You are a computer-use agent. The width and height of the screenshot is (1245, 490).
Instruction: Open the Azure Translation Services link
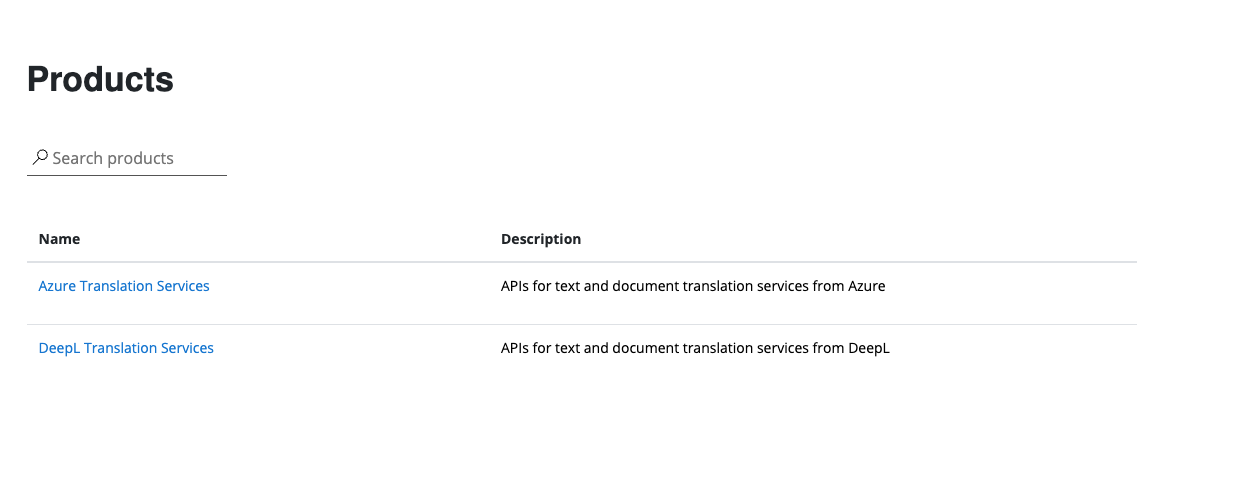tap(124, 286)
